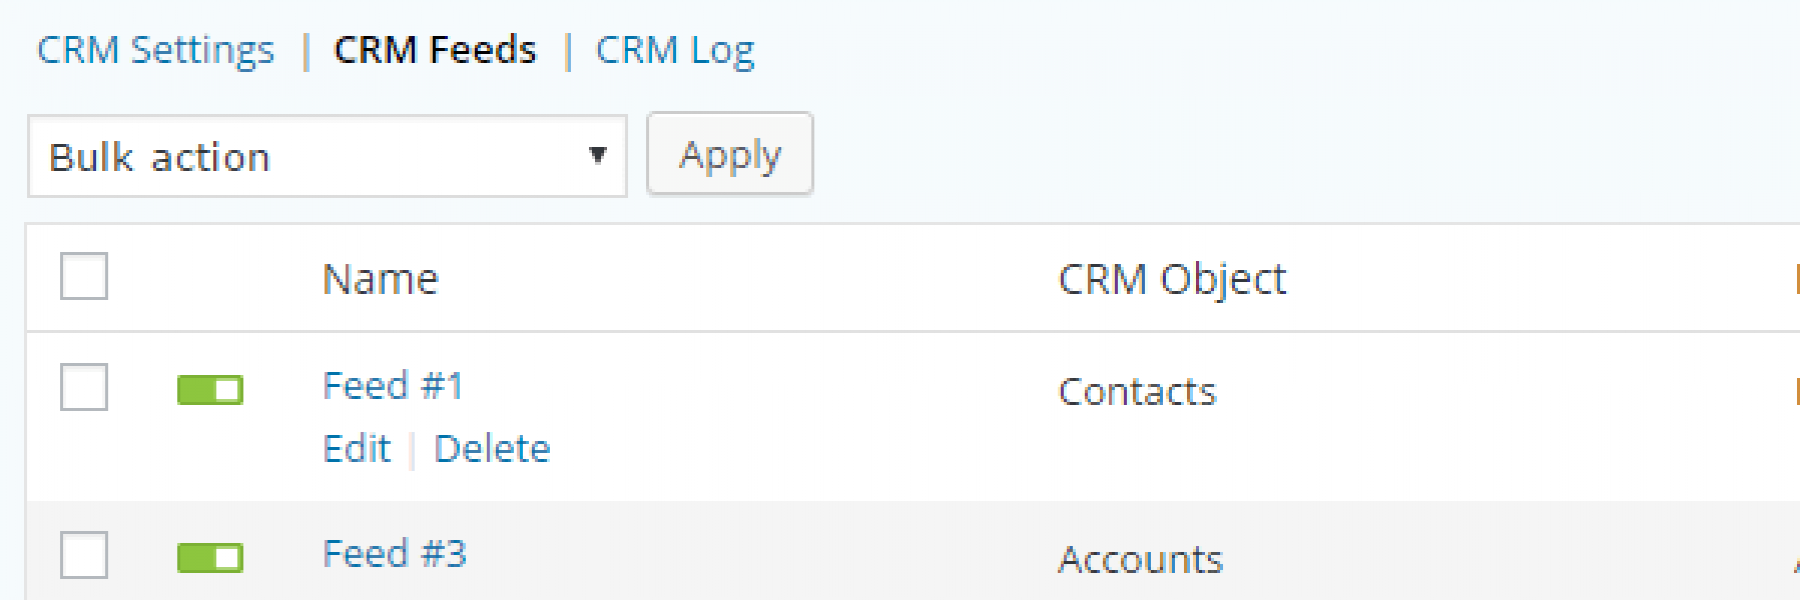Toggle the green status switch for Feed #3
Screen dimensions: 1800x600
(210, 558)
